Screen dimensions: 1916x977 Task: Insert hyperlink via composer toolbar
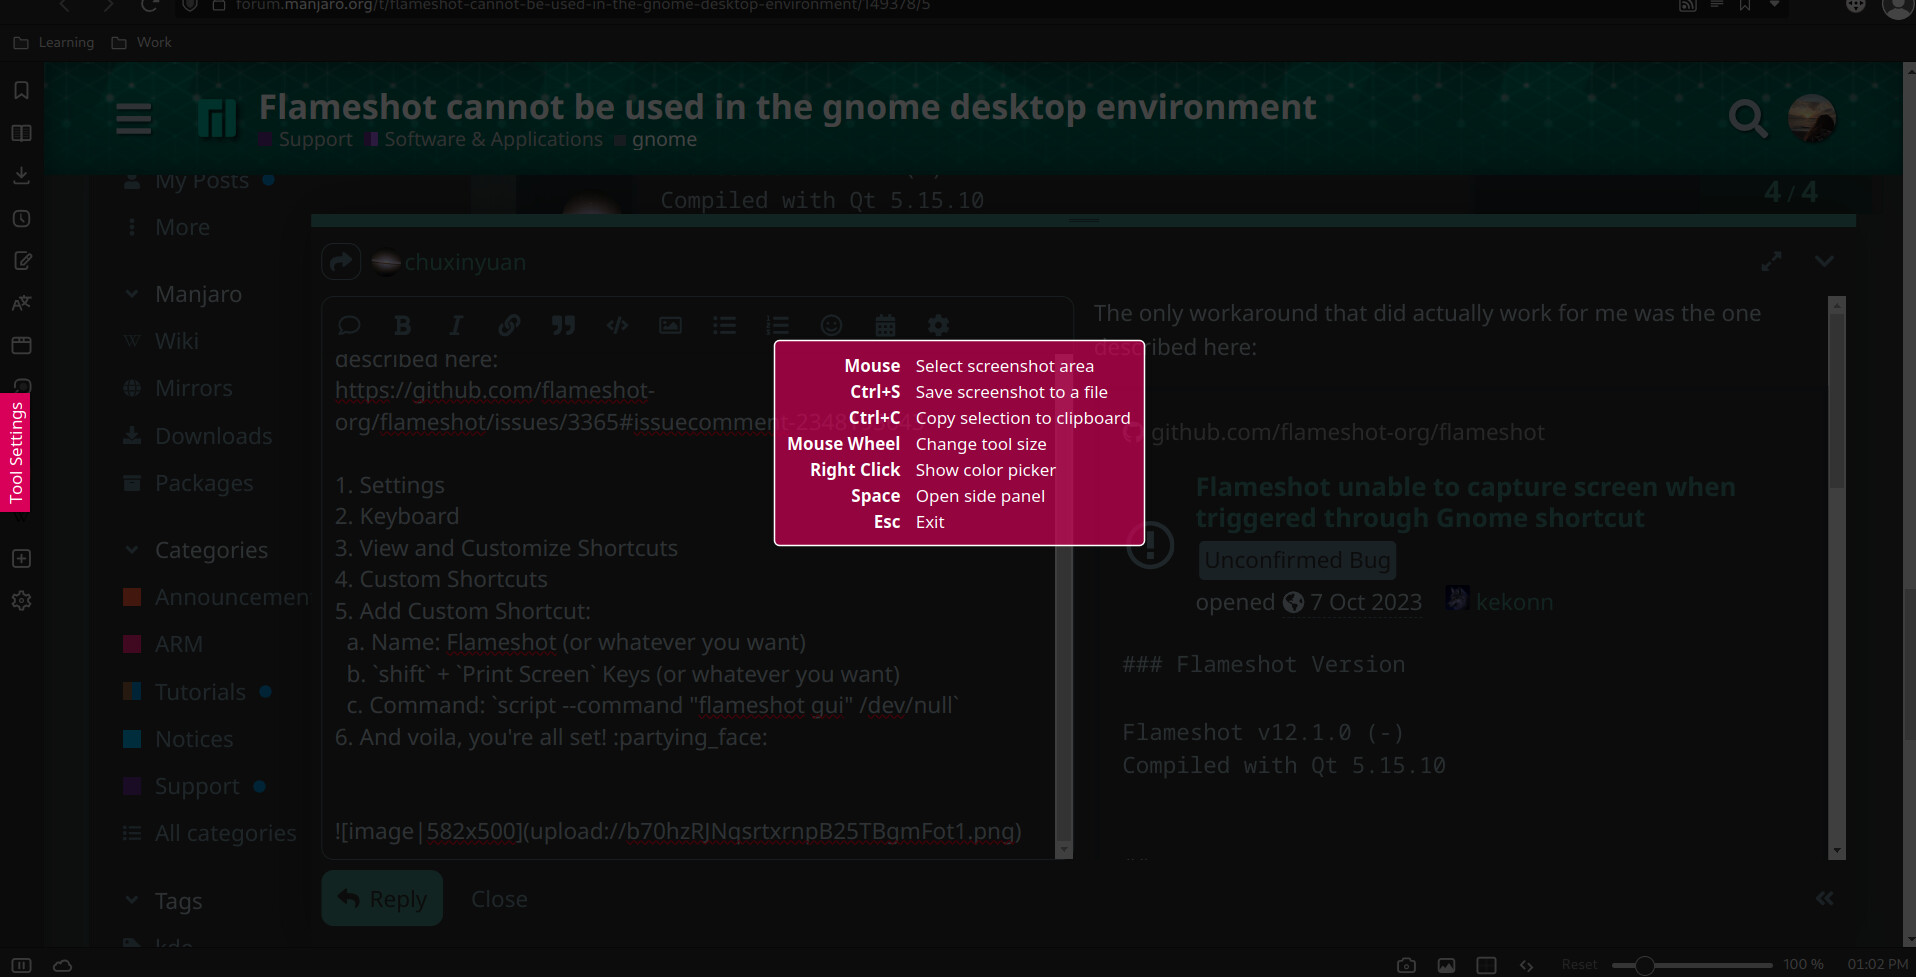pyautogui.click(x=509, y=325)
